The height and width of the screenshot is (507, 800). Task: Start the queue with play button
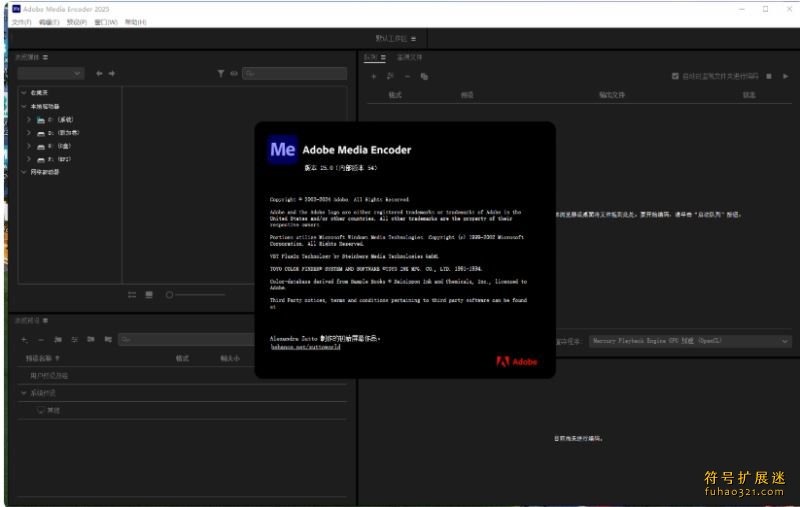click(x=786, y=76)
